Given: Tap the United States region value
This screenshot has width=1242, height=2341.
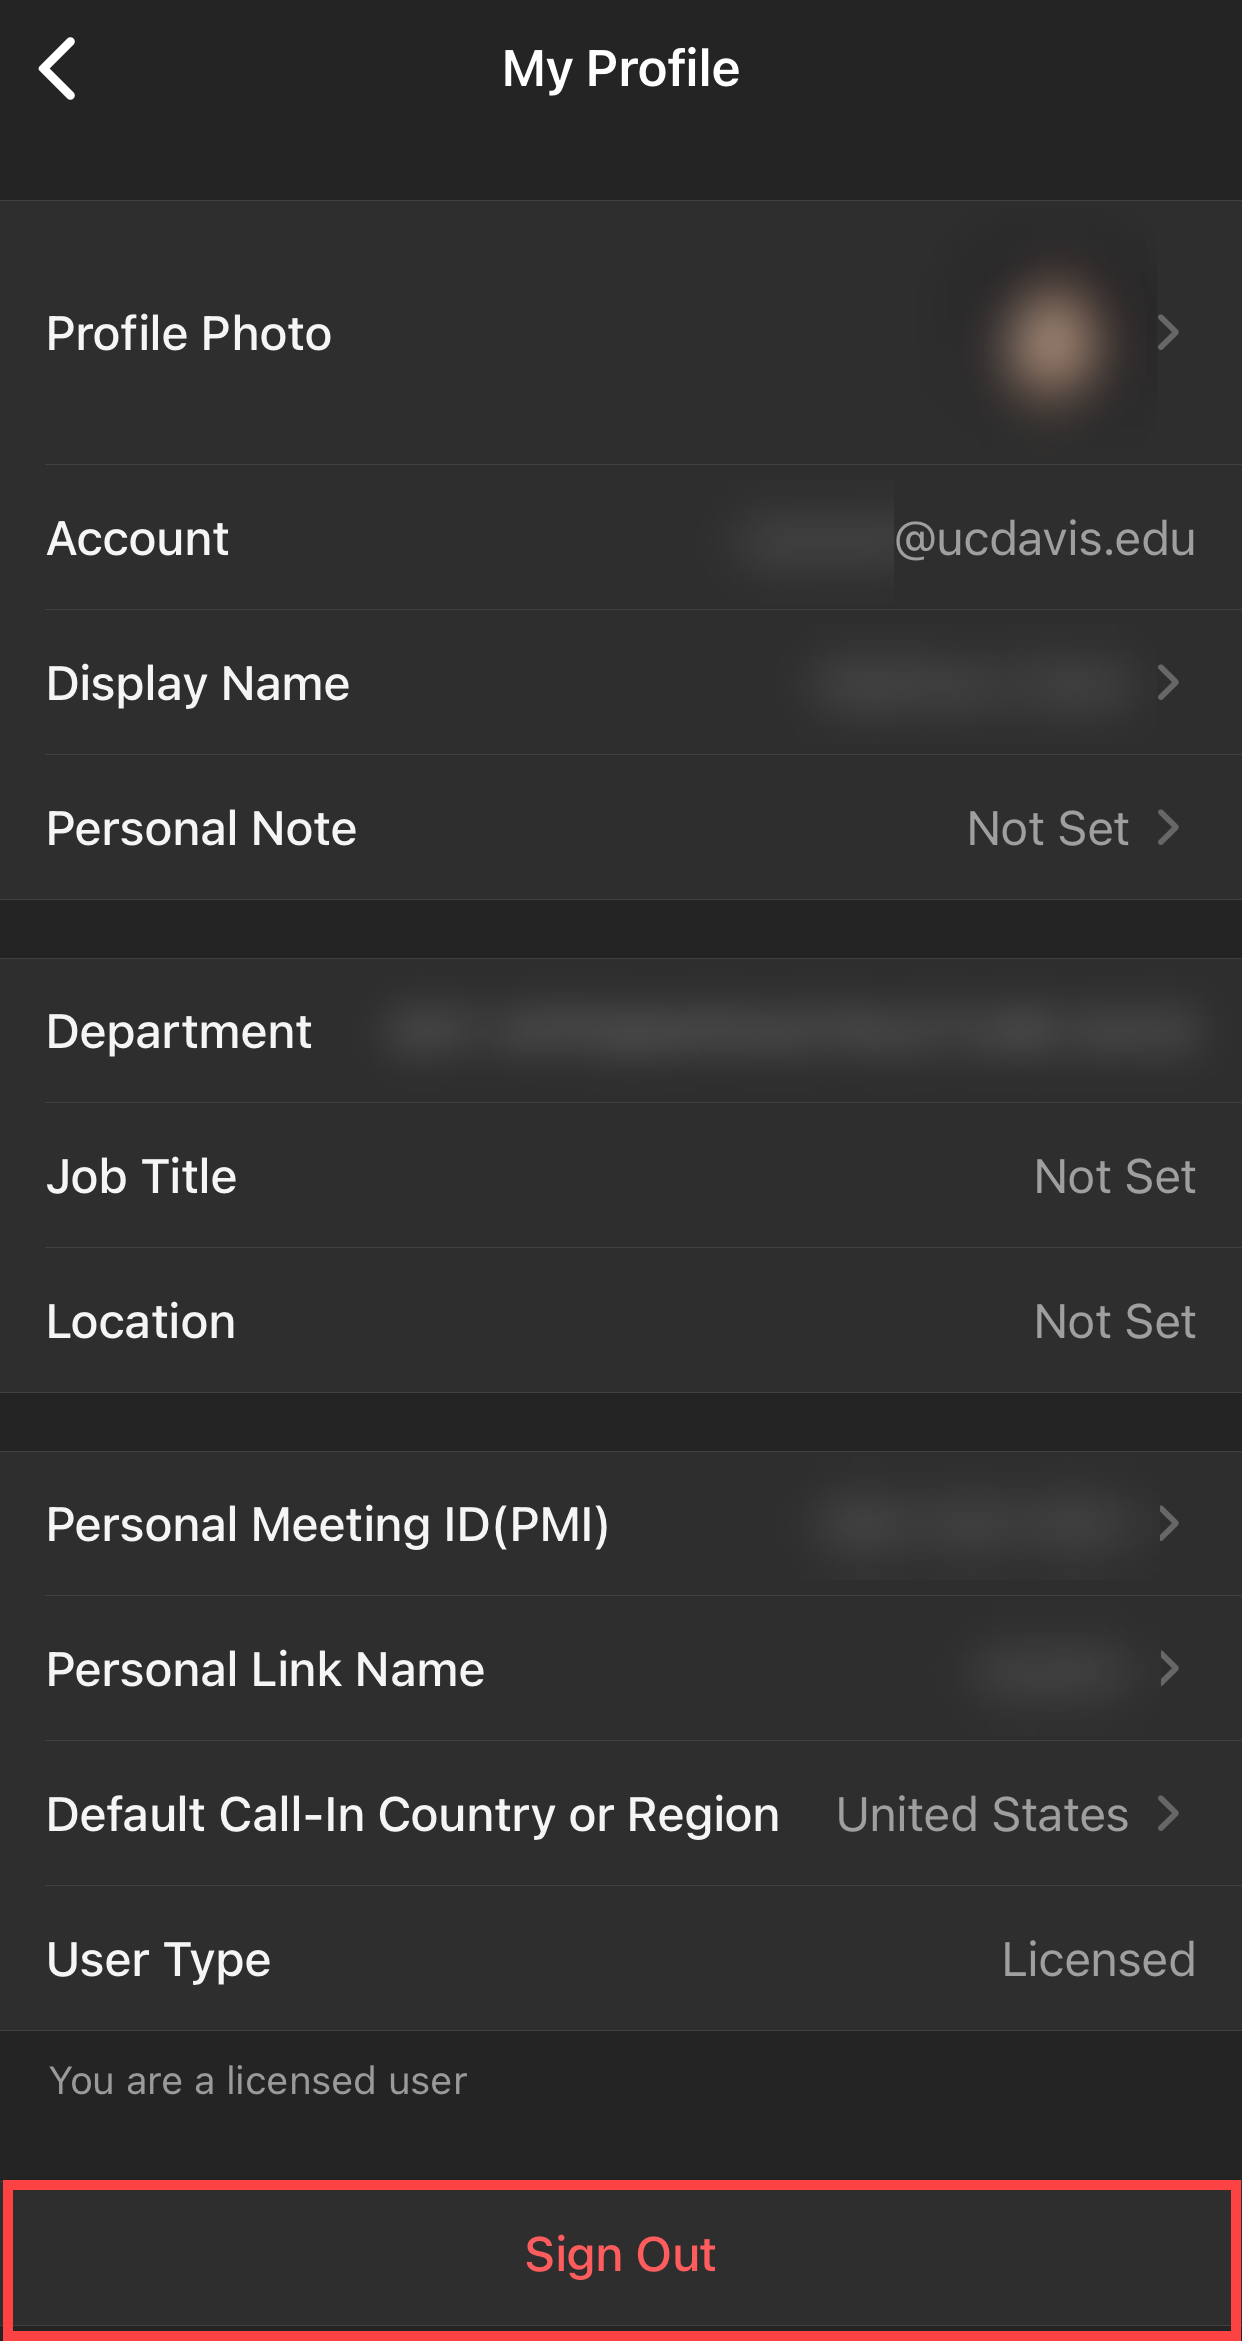Looking at the screenshot, I should coord(982,1815).
